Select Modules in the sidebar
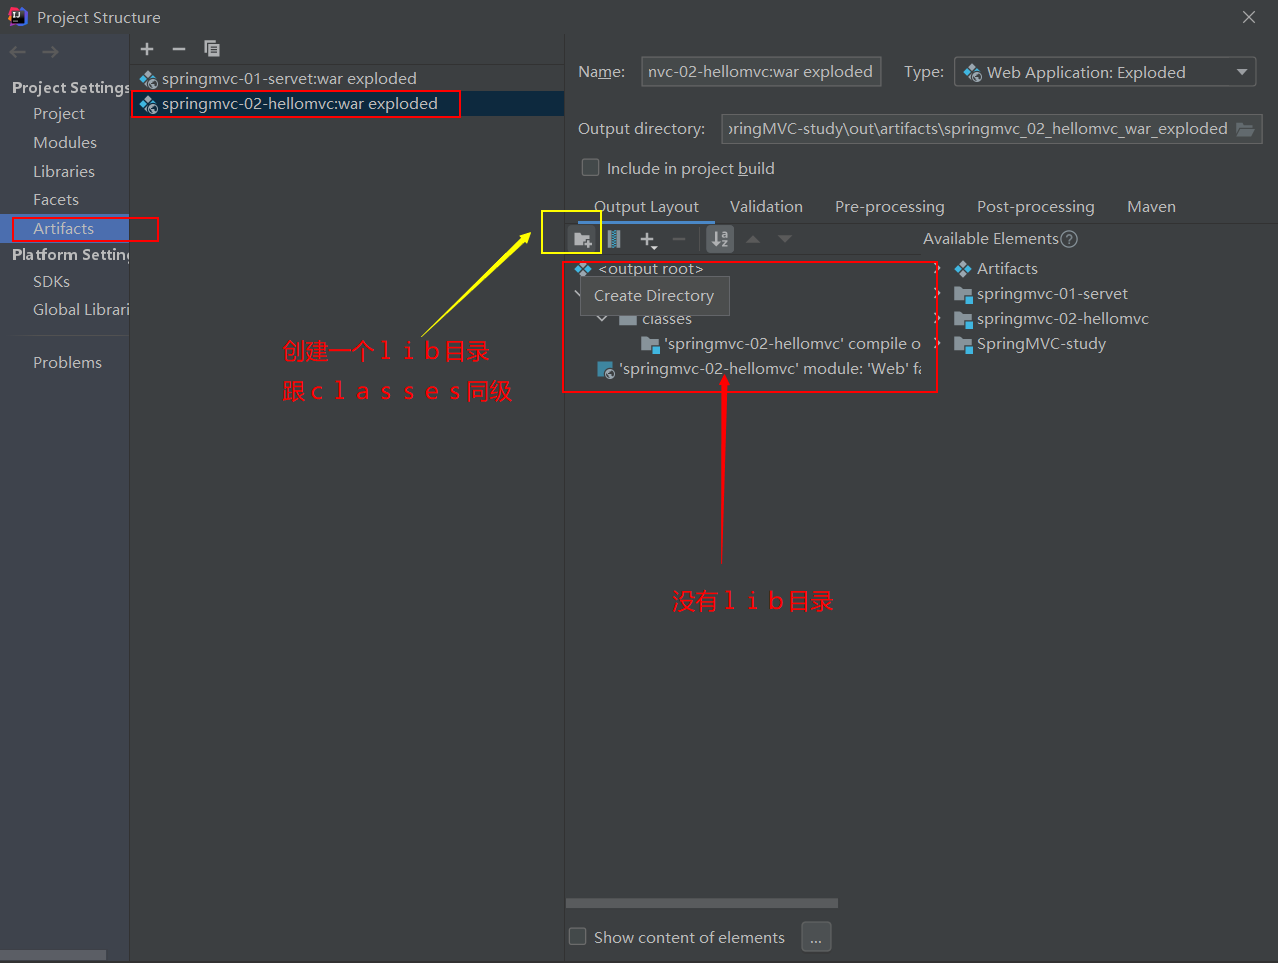 pyautogui.click(x=65, y=143)
